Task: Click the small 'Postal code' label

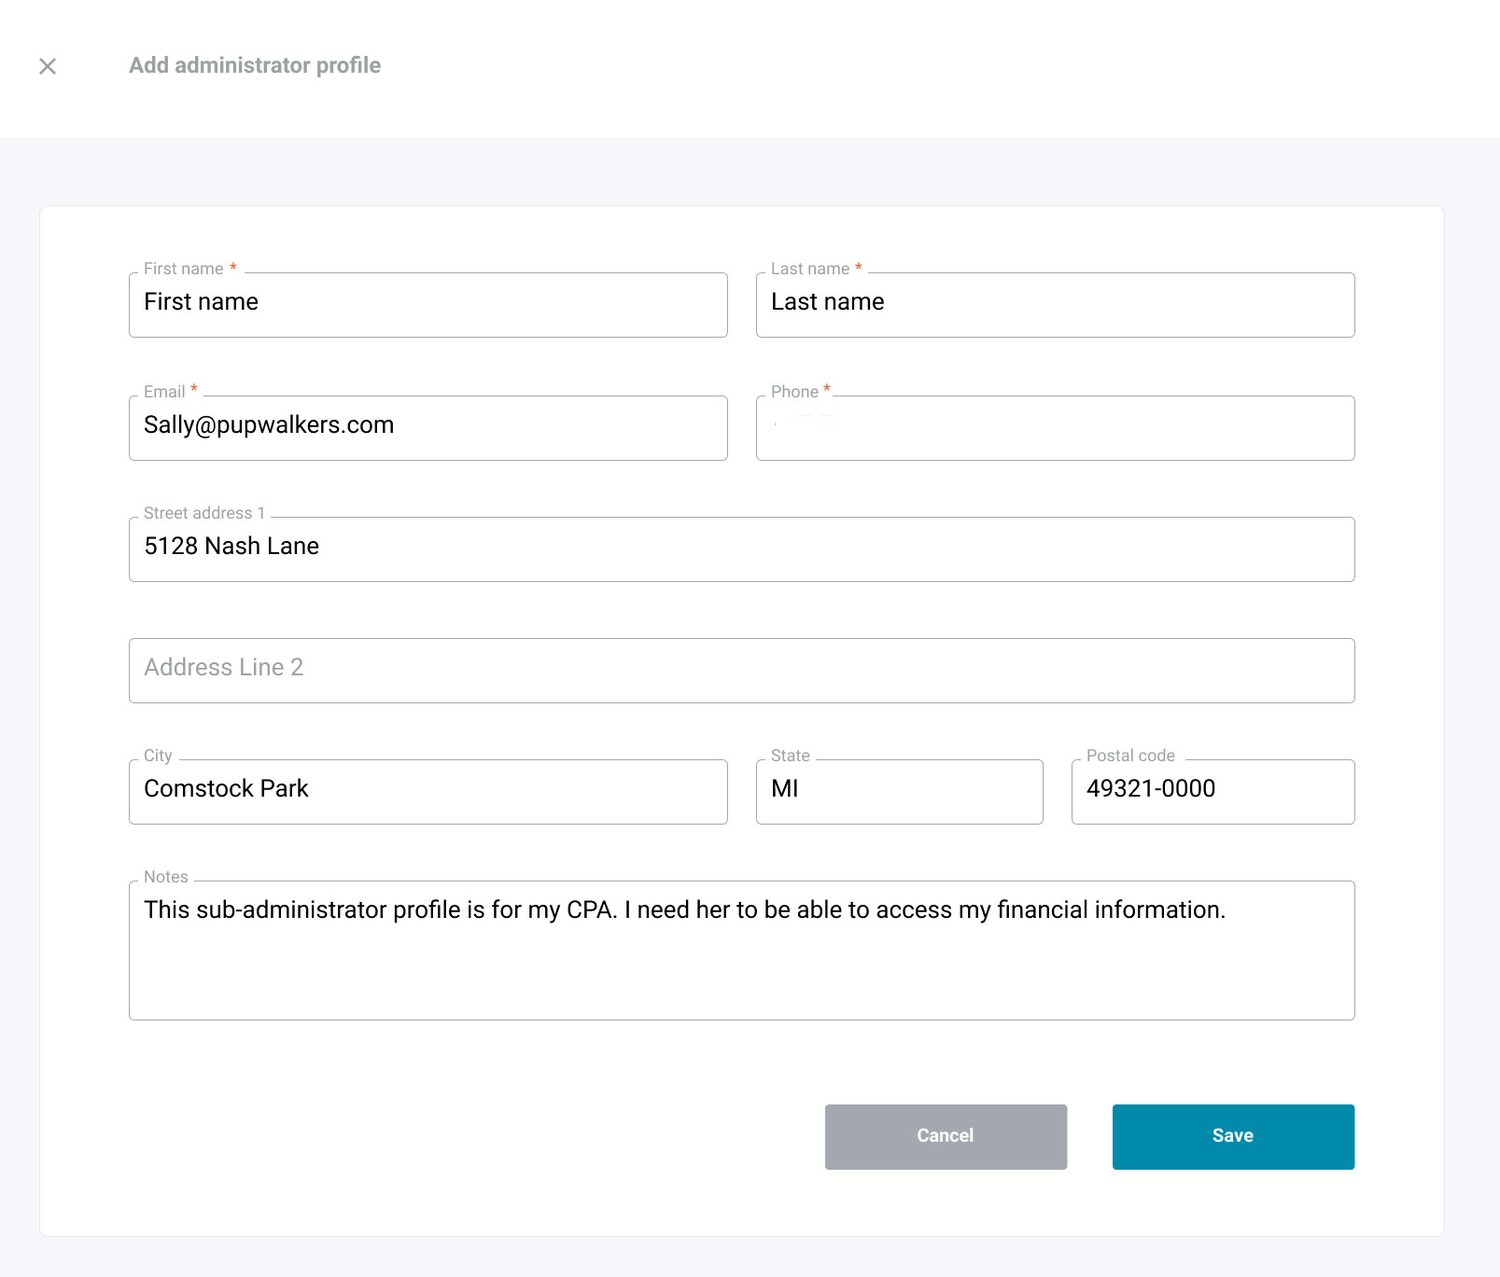Action: pos(1130,756)
